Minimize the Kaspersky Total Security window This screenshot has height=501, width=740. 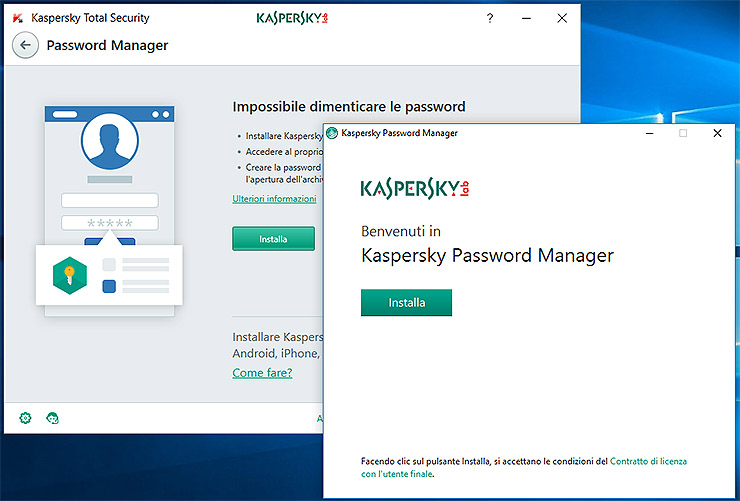click(x=526, y=18)
